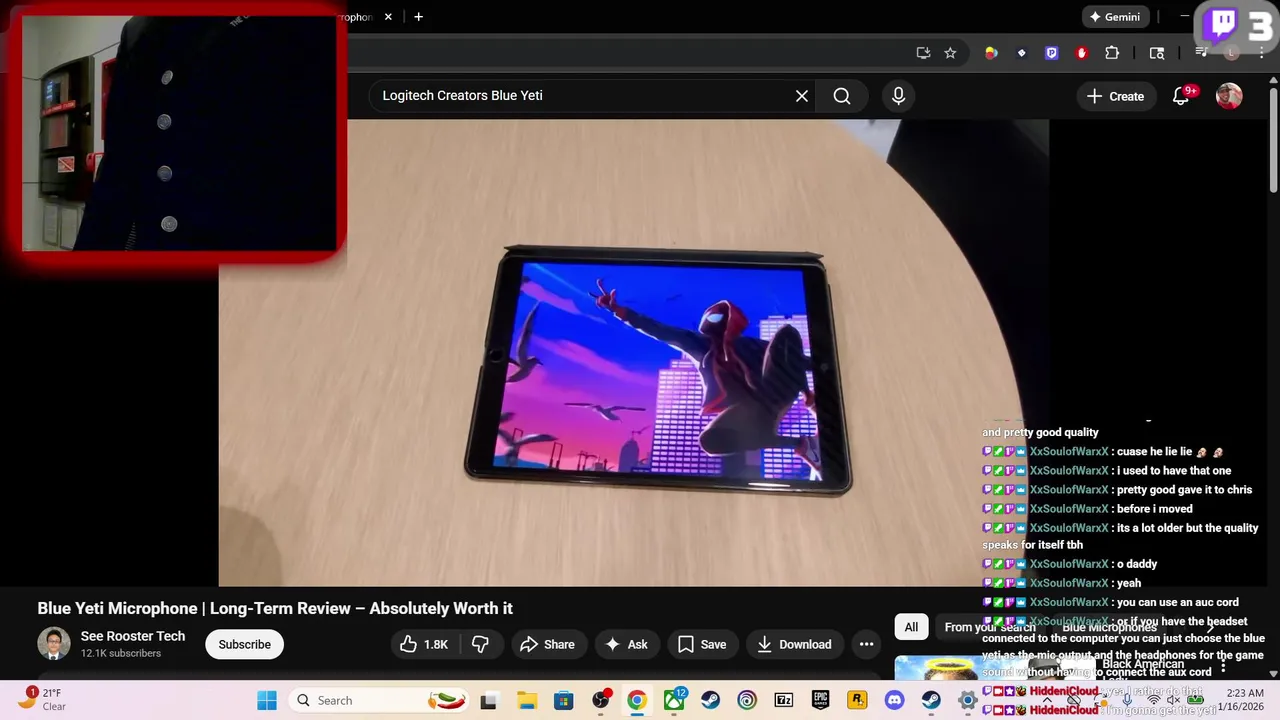Click the multicolor circles extension icon

(991, 53)
